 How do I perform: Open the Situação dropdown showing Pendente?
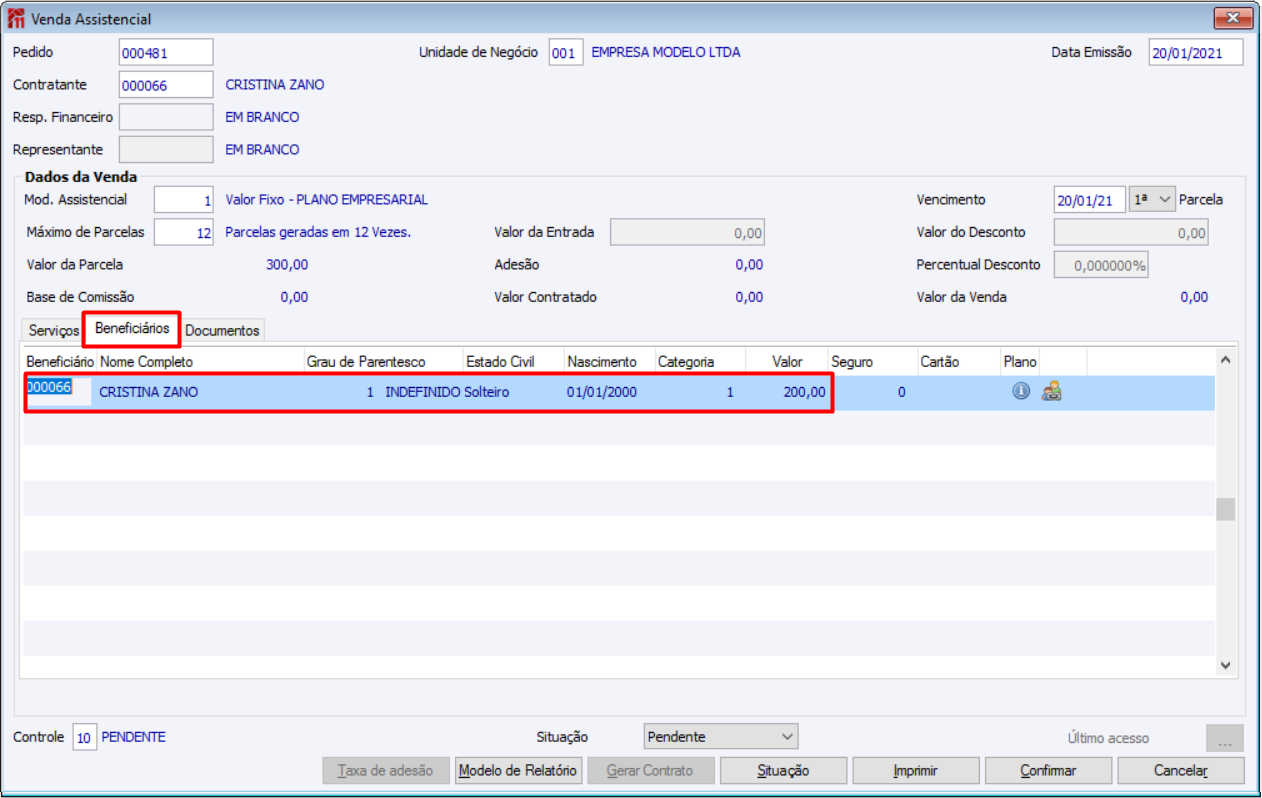720,737
